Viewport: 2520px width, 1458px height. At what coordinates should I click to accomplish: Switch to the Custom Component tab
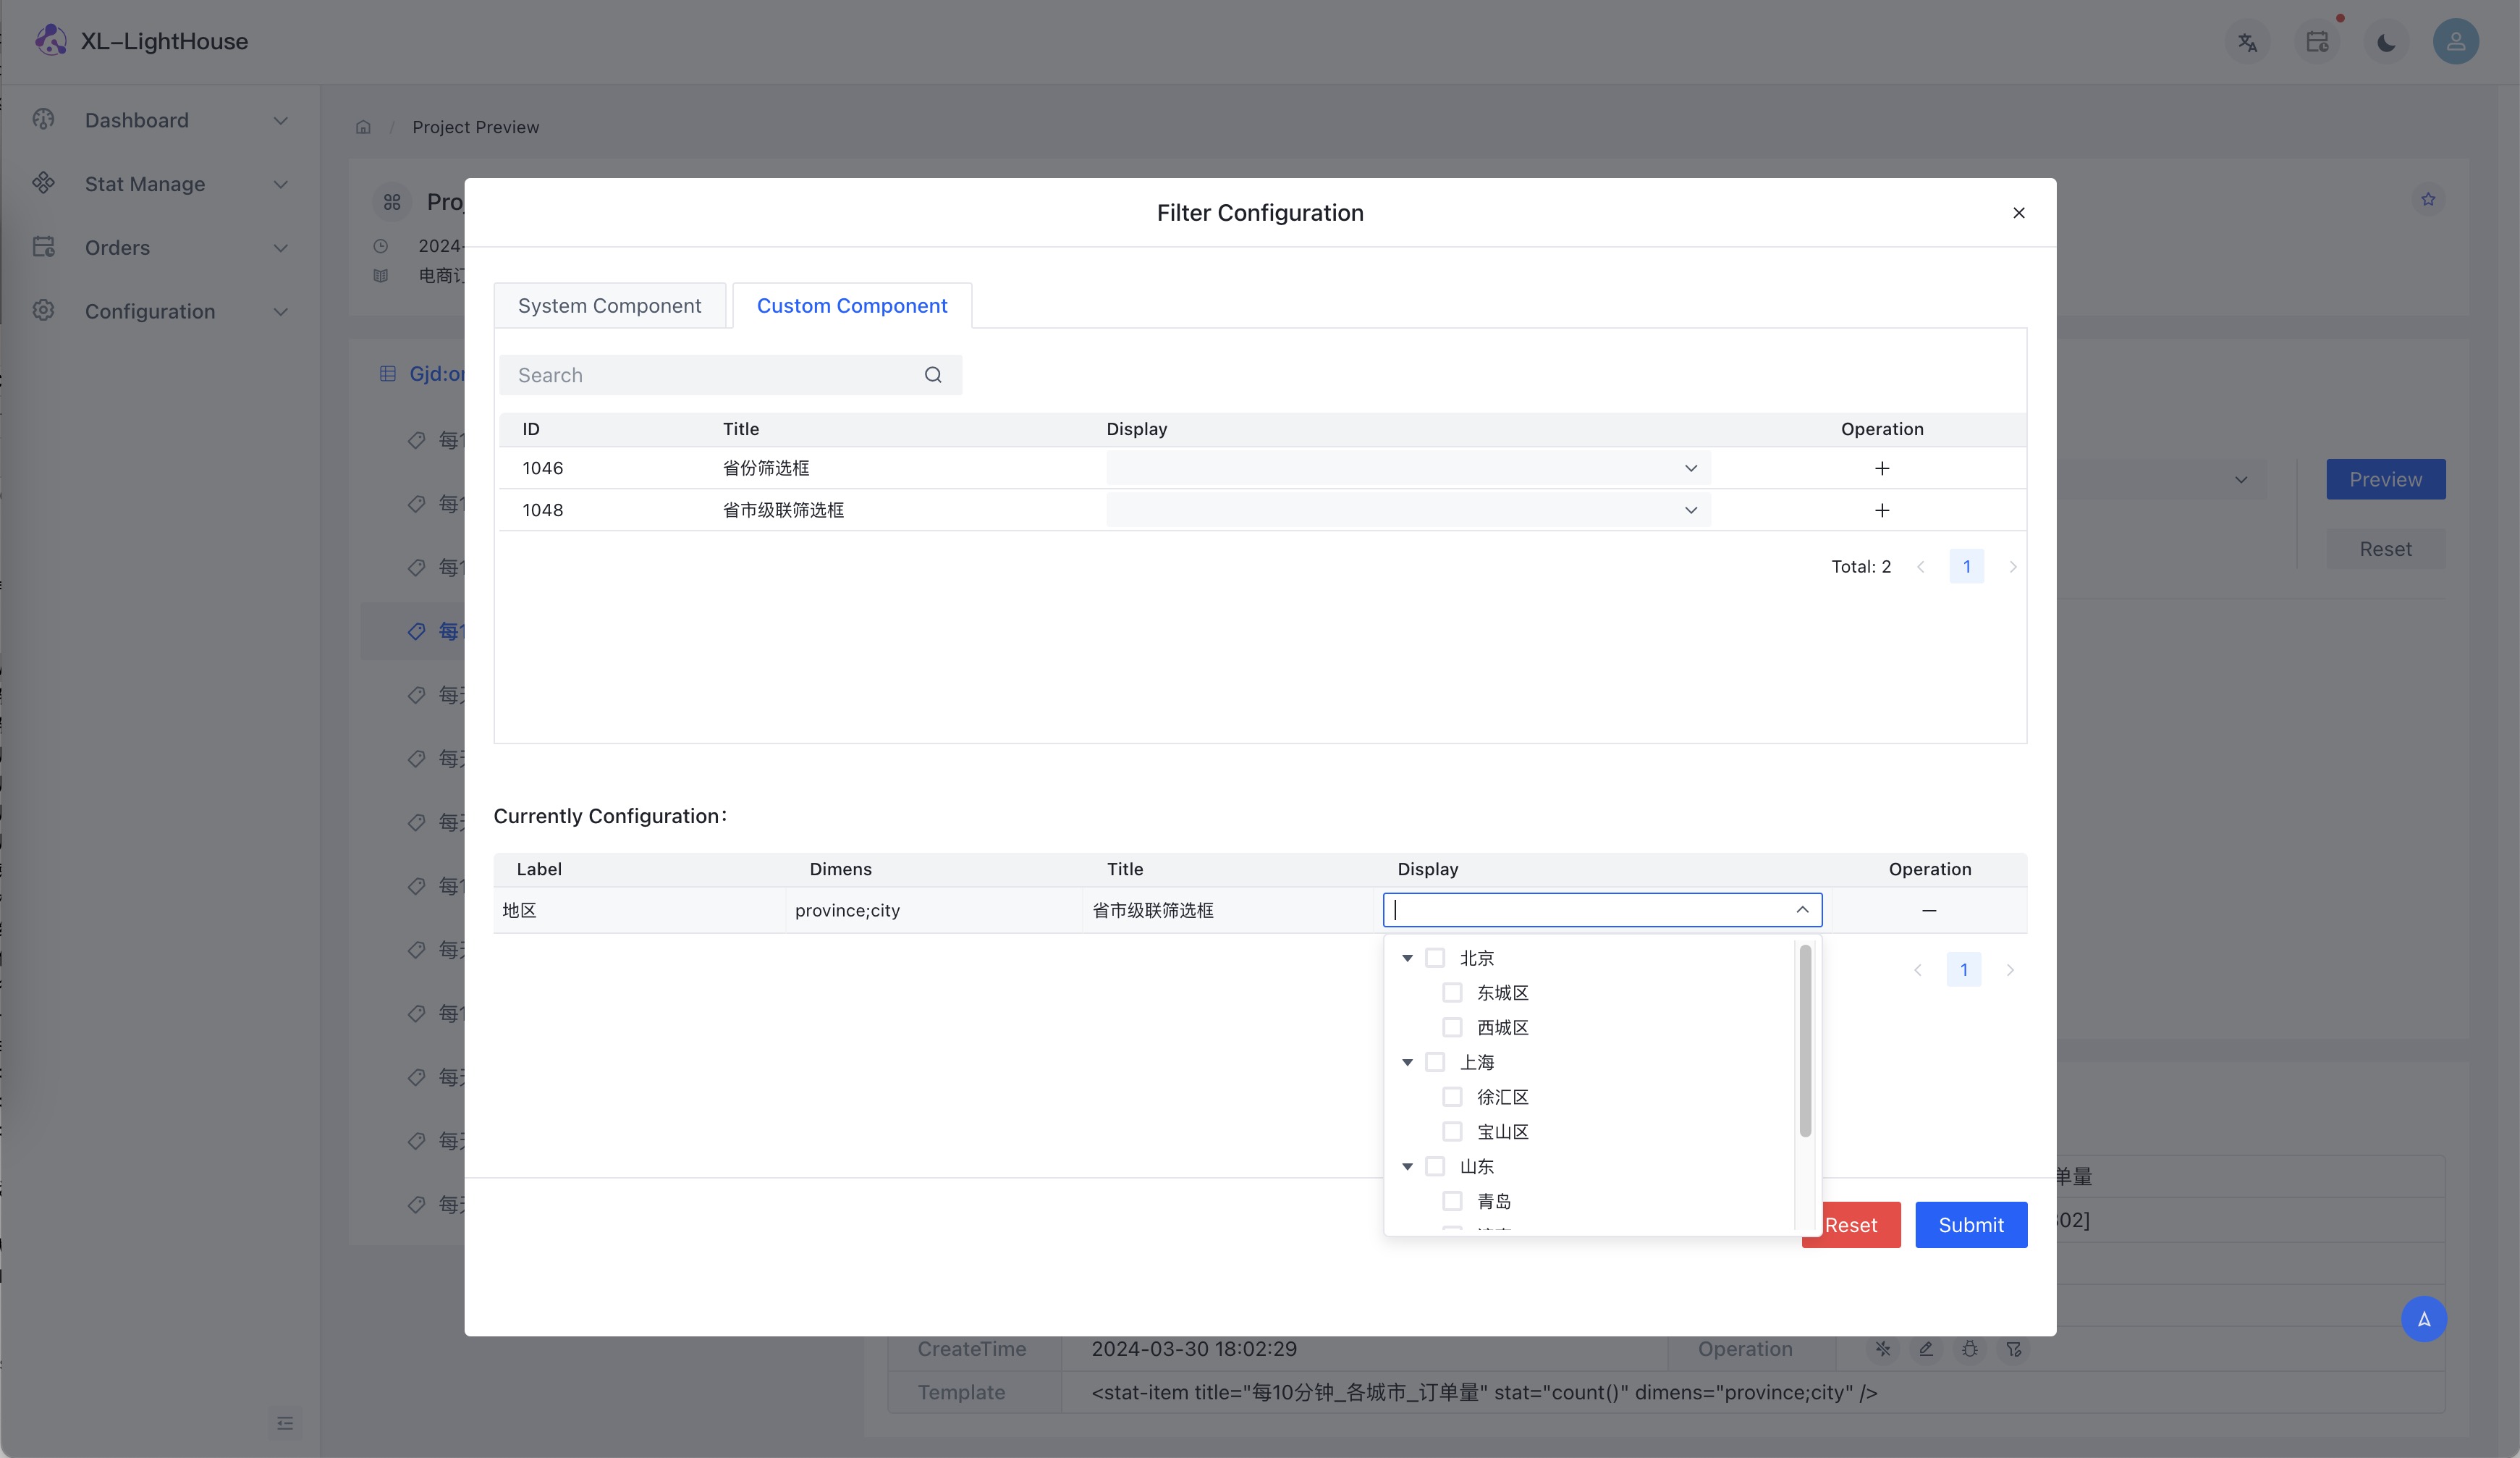coord(852,304)
